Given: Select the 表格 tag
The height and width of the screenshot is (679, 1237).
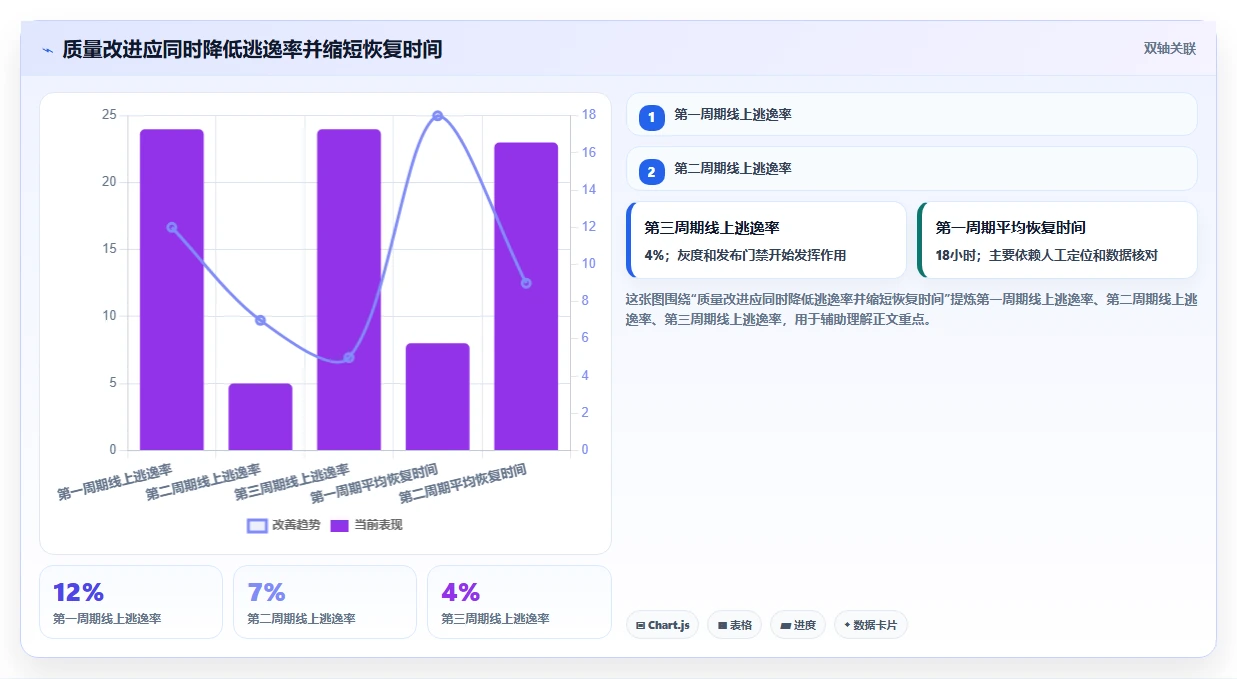Looking at the screenshot, I should 734,625.
